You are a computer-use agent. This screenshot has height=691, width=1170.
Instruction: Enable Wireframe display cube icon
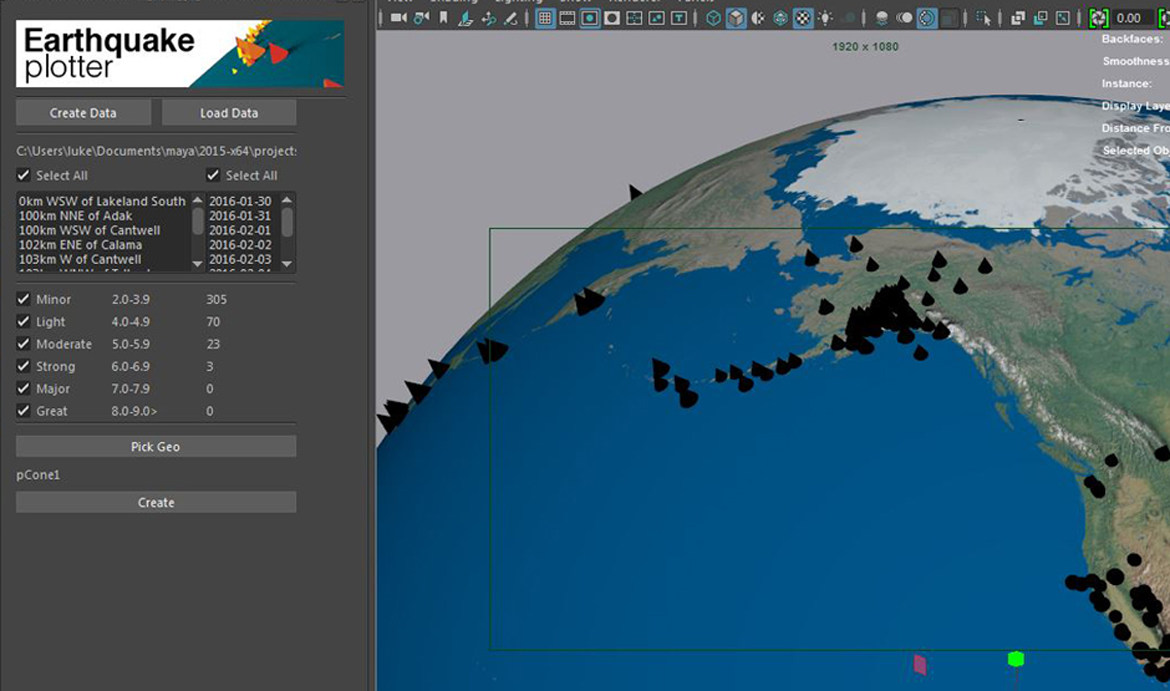click(x=713, y=18)
